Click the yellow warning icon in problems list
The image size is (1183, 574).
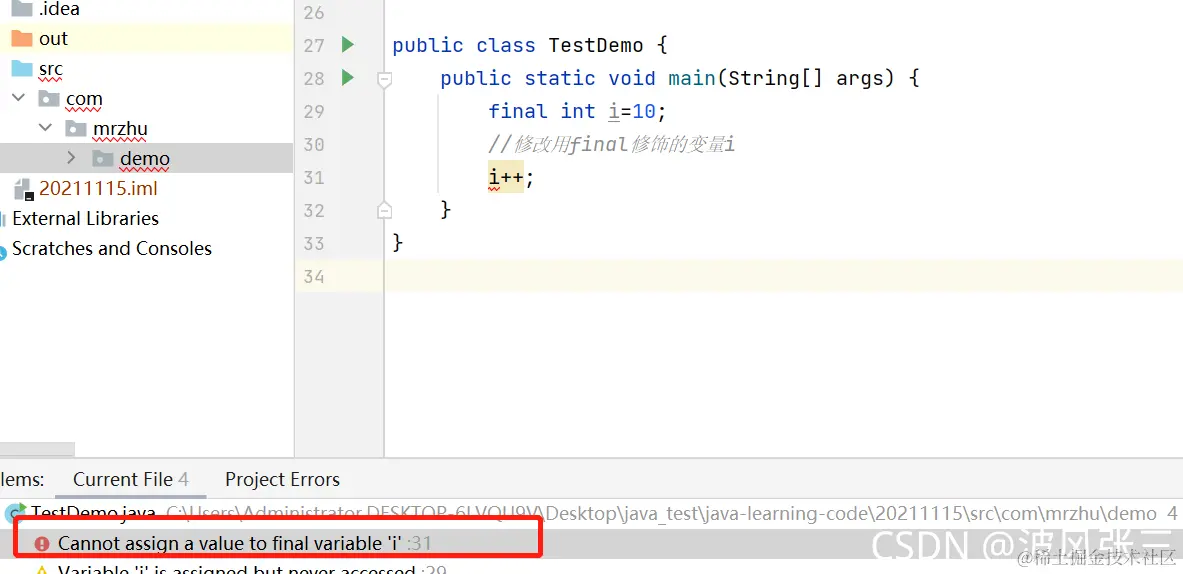pyautogui.click(x=42, y=569)
